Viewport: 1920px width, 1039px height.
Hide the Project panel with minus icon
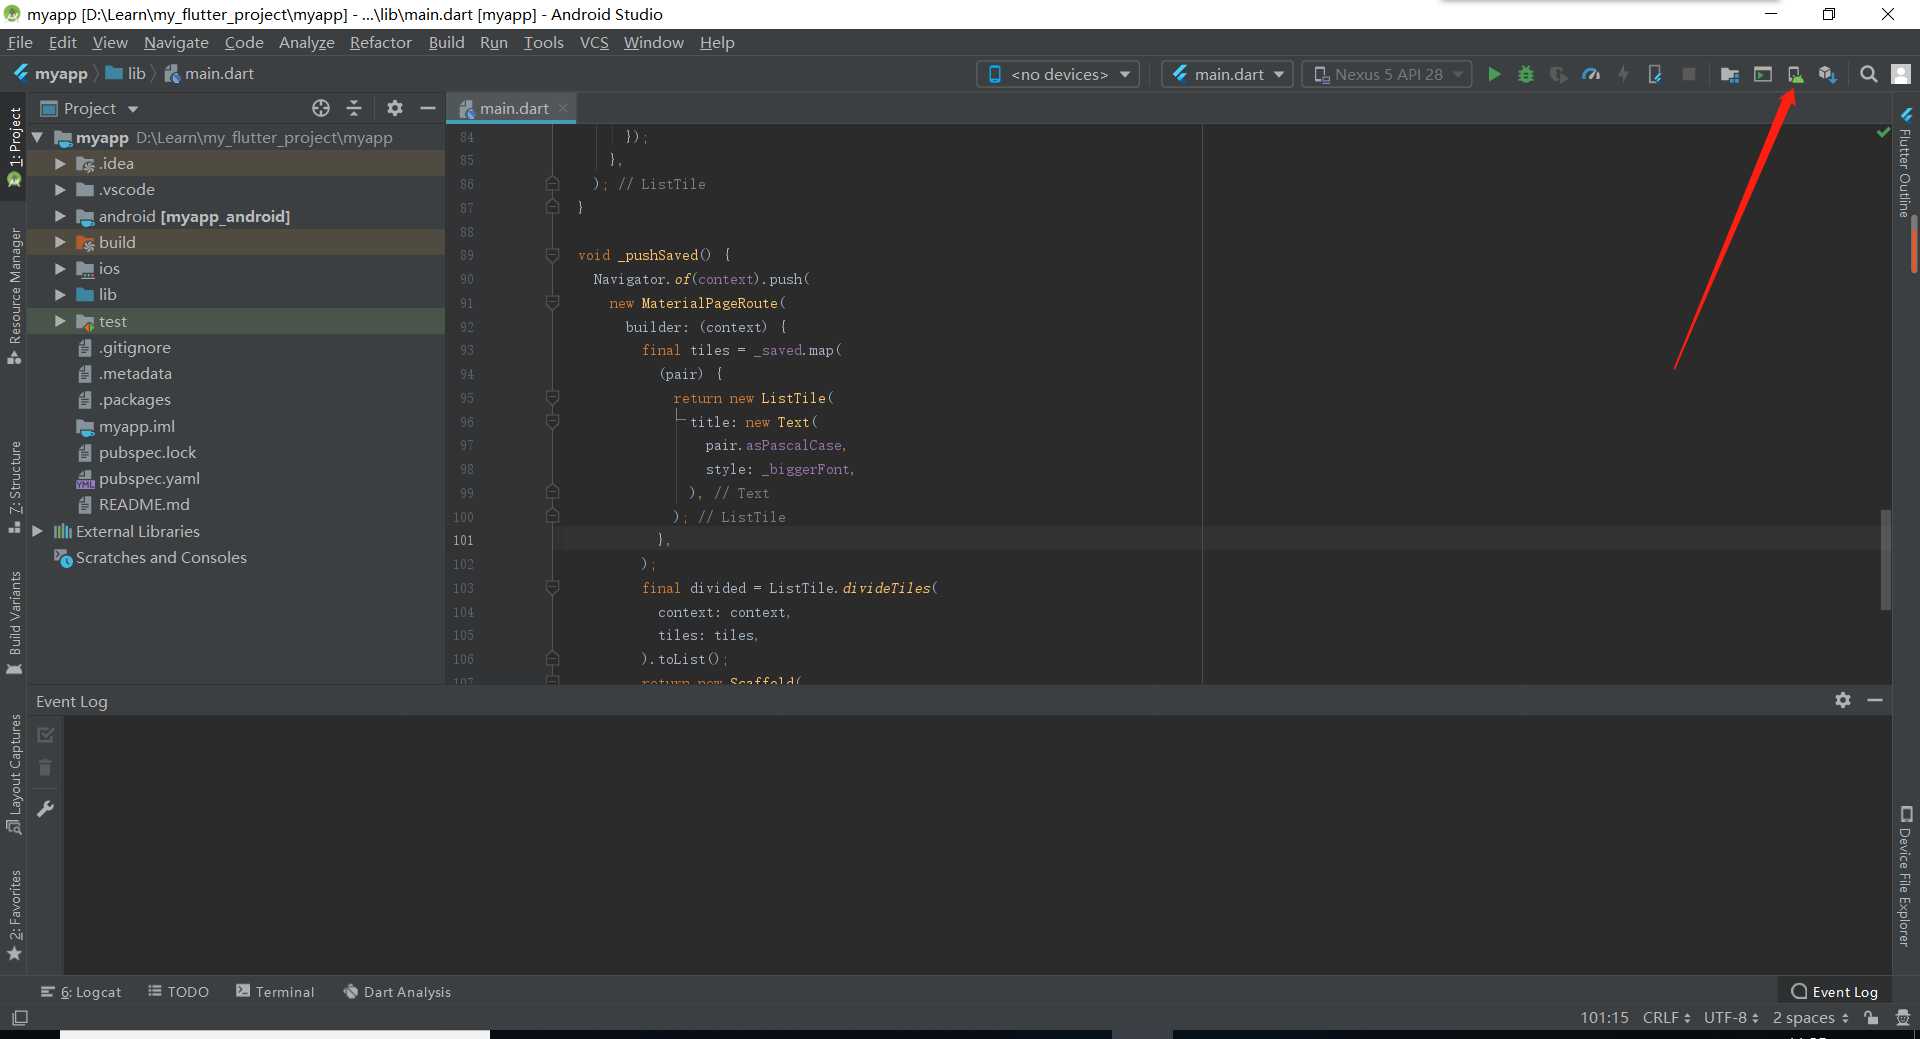click(428, 108)
